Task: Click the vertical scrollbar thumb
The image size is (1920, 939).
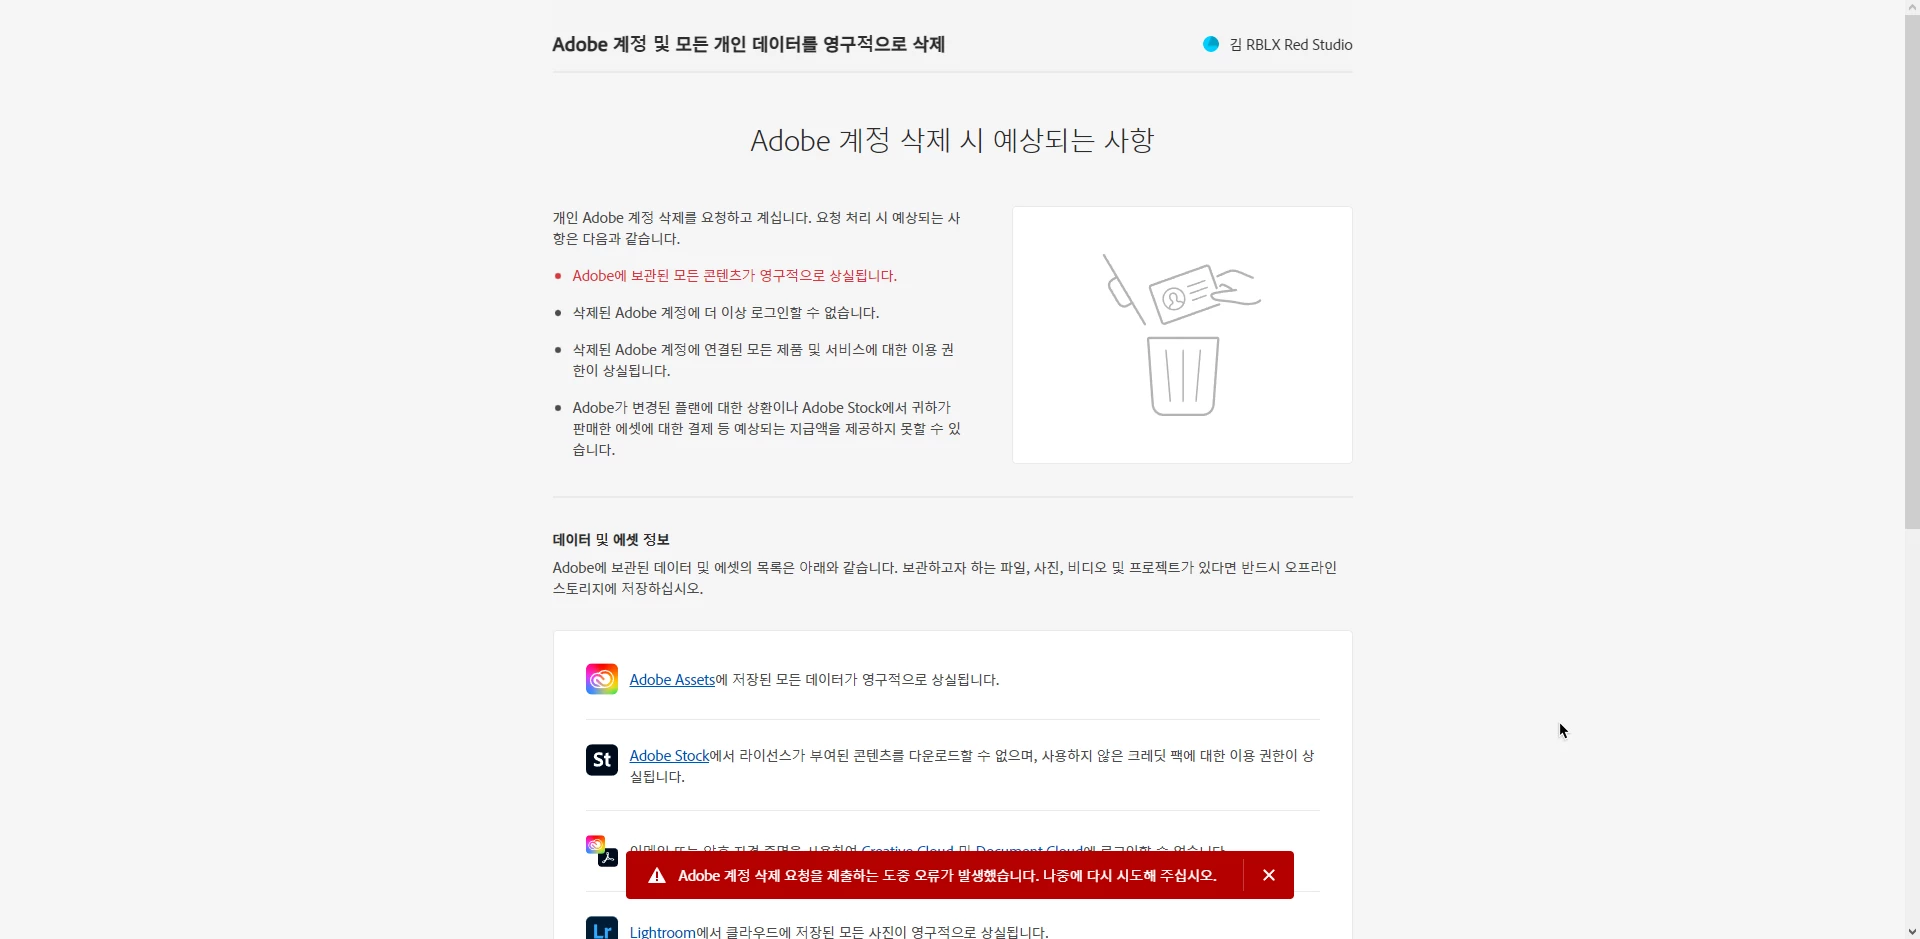Action: pyautogui.click(x=1912, y=272)
